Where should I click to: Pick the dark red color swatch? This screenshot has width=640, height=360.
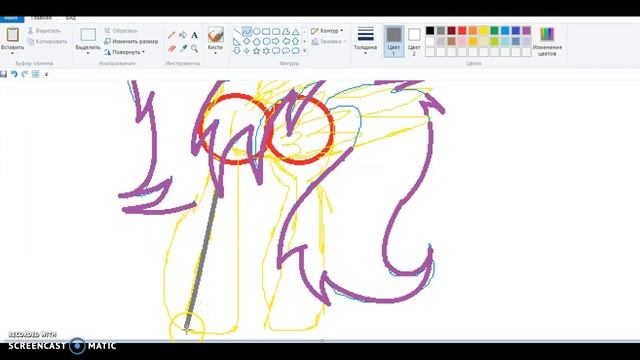pos(451,31)
